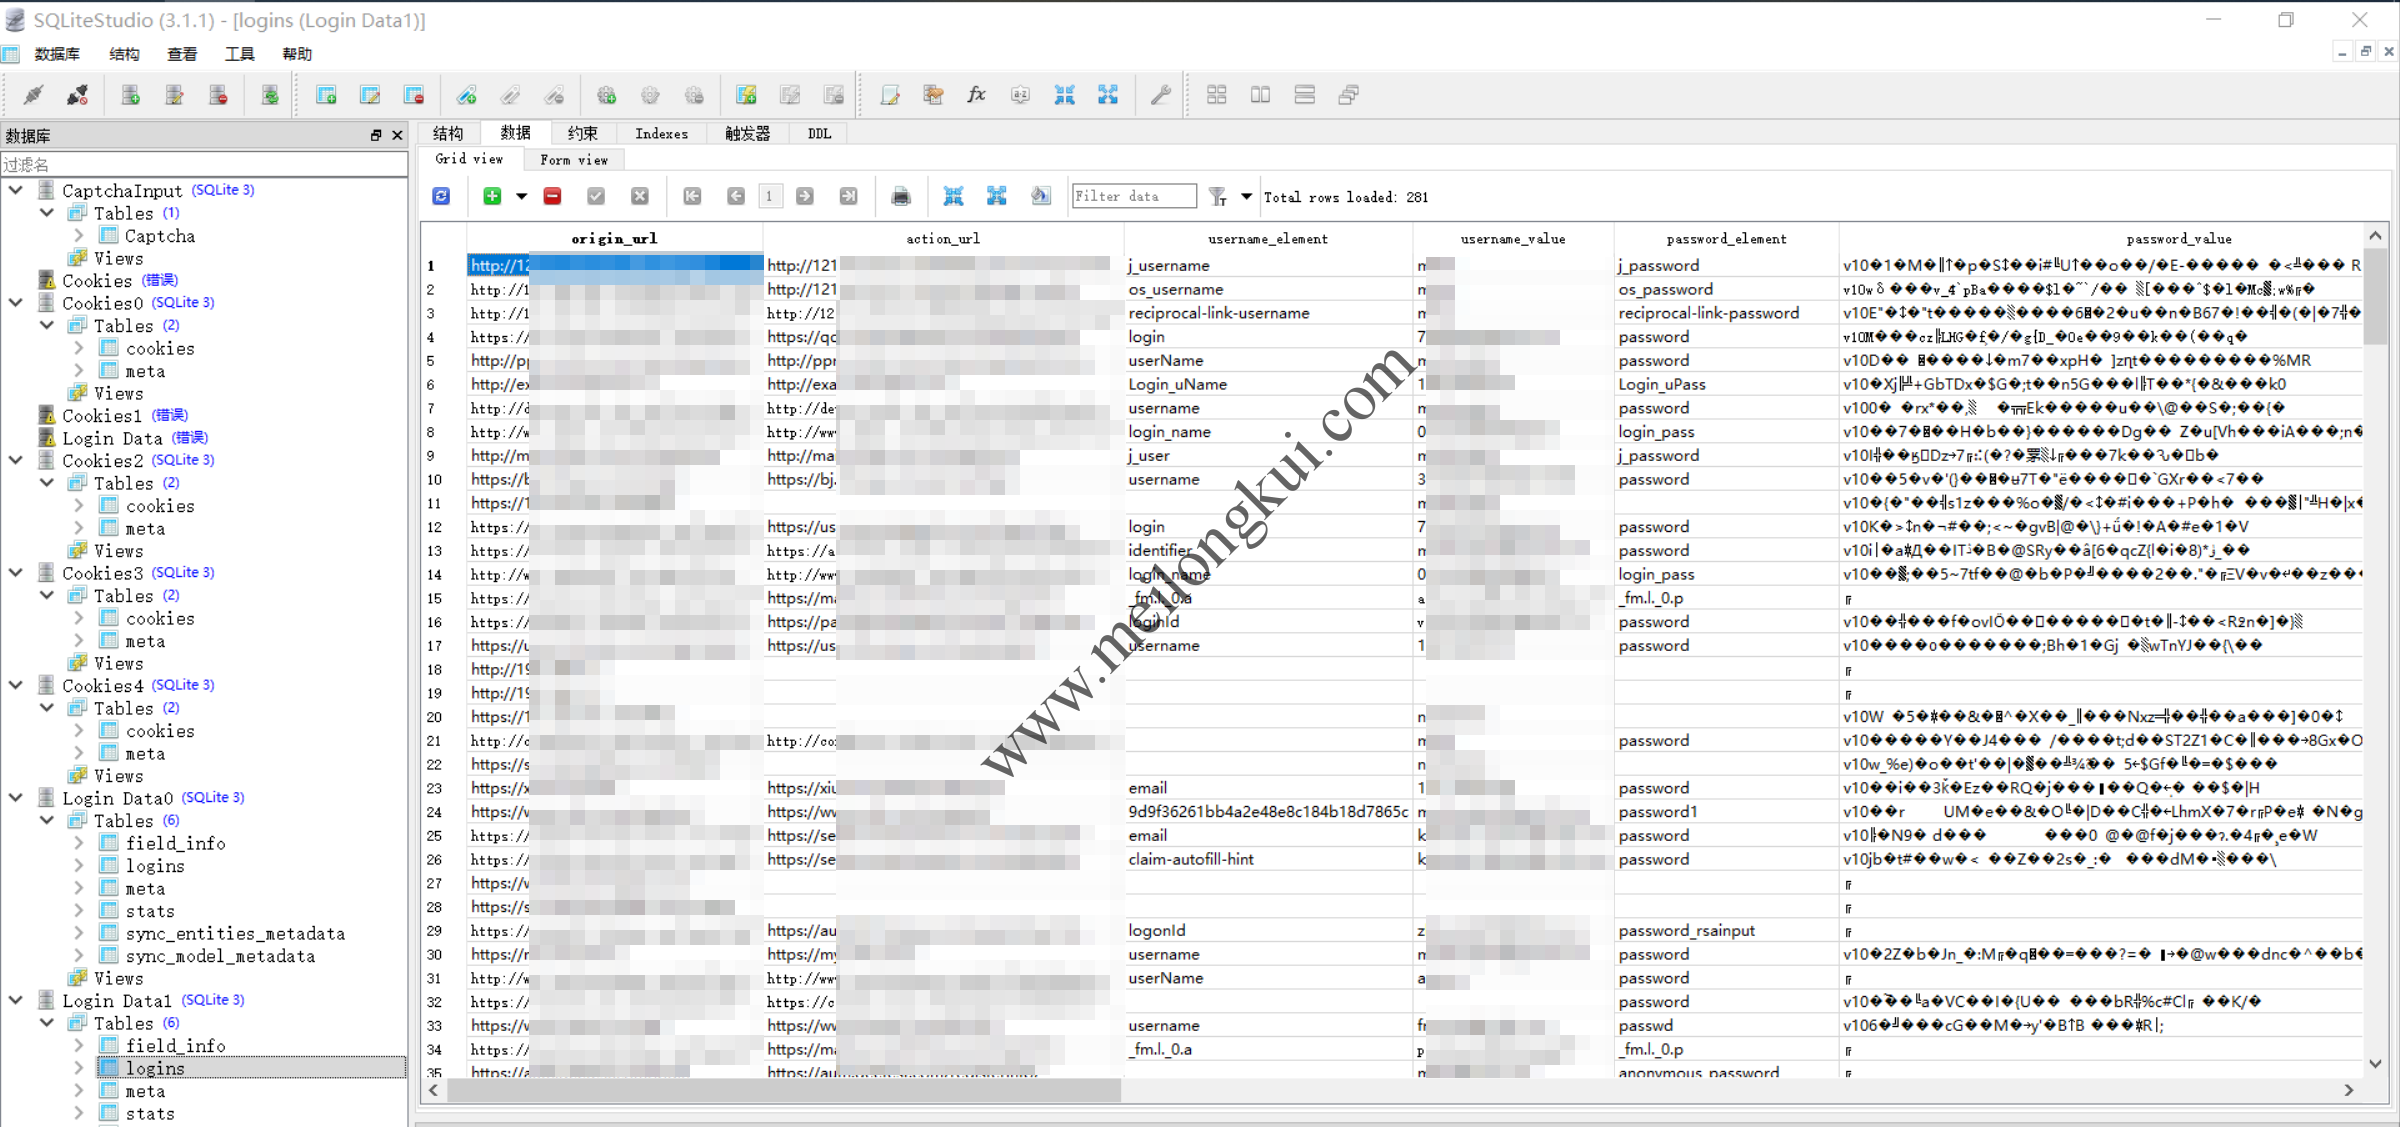The width and height of the screenshot is (2400, 1127).
Task: Collapse the Cookies0 database node
Action: [16, 302]
